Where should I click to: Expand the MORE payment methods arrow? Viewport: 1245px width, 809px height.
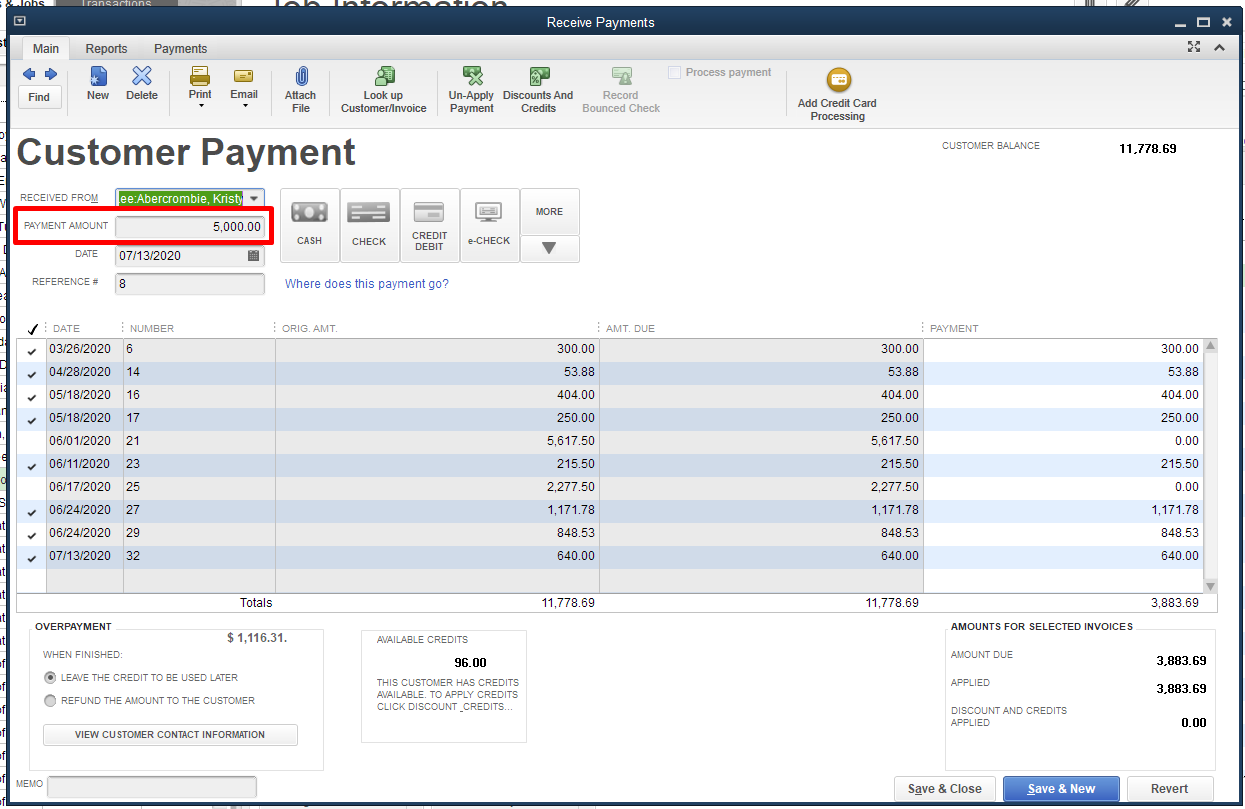549,248
